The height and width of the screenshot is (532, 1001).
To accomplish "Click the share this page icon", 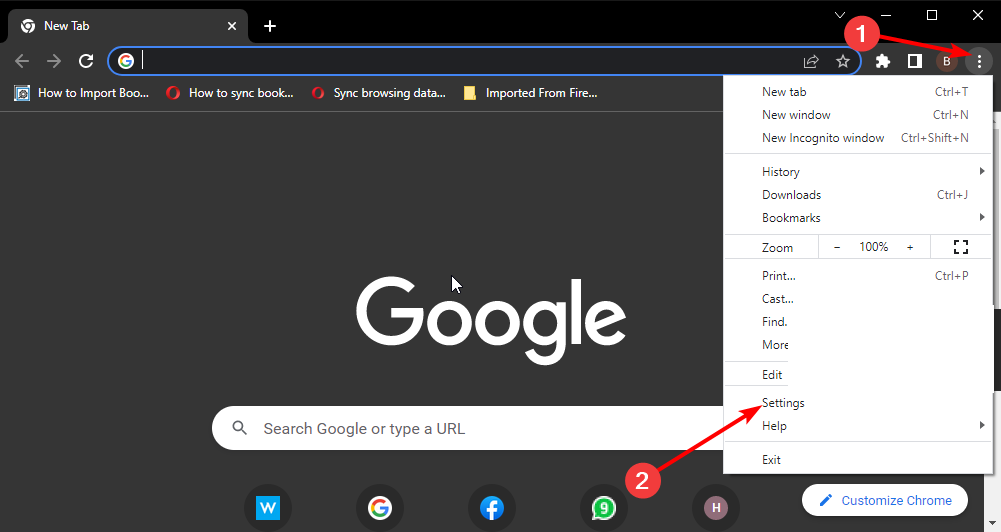I will (x=811, y=61).
